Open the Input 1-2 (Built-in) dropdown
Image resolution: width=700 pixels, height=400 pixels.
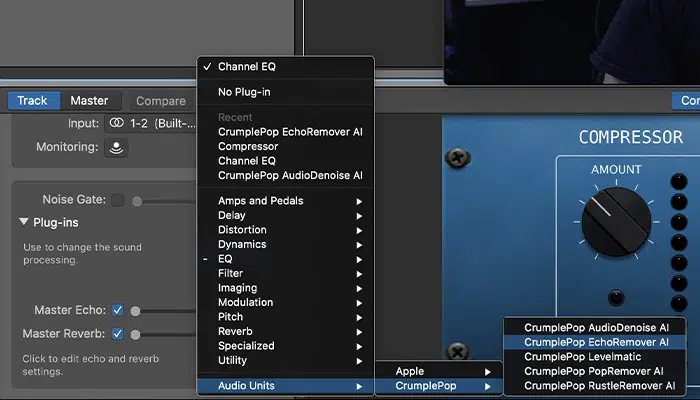[x=150, y=123]
